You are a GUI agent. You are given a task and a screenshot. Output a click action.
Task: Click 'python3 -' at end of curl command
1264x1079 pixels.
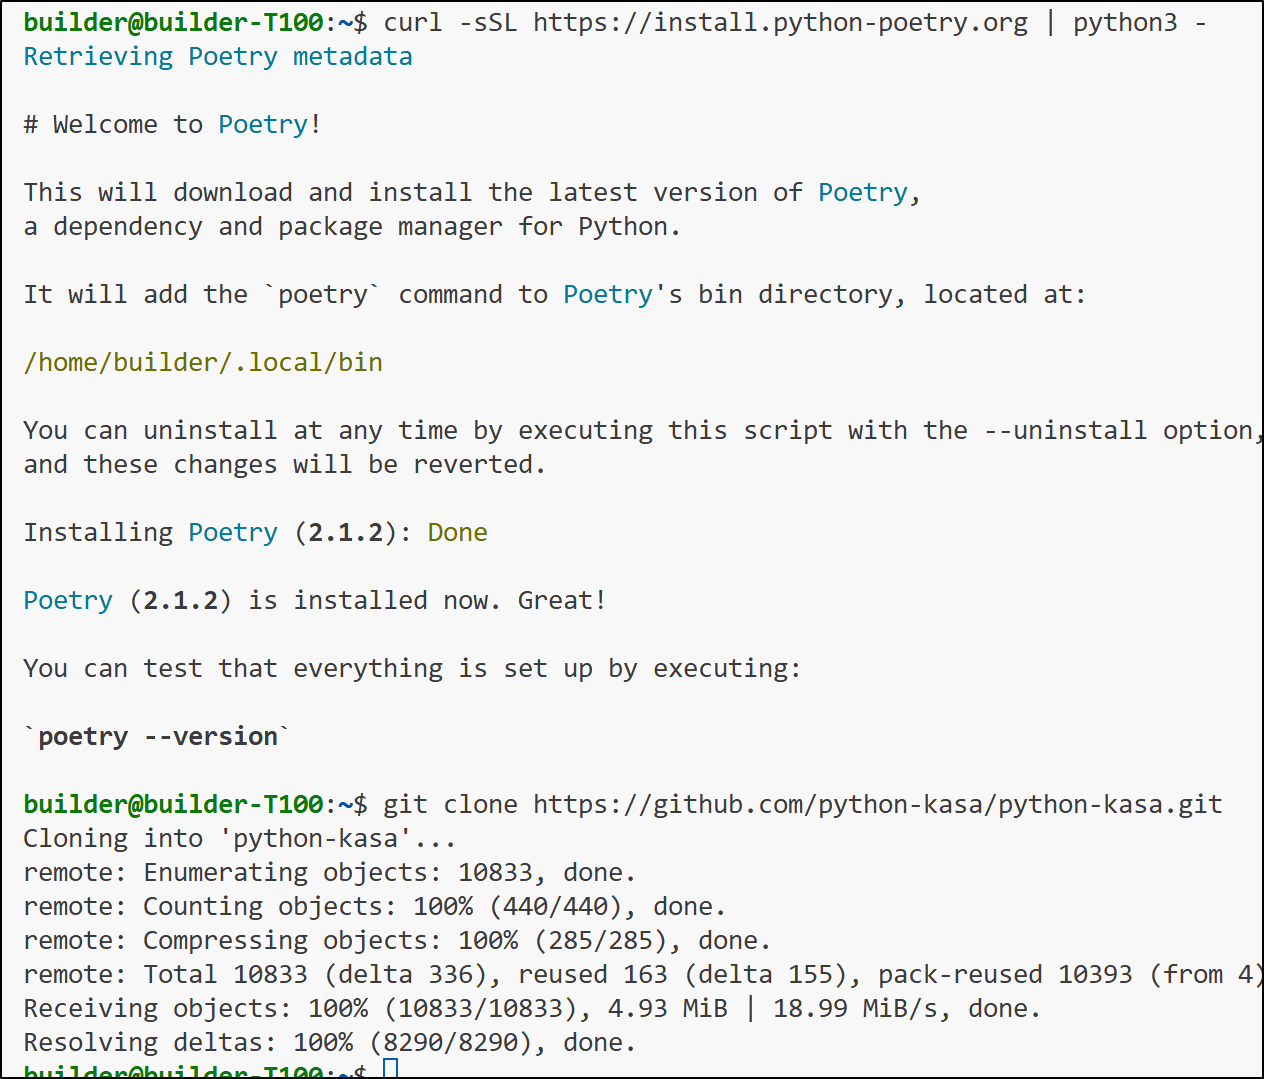1139,22
